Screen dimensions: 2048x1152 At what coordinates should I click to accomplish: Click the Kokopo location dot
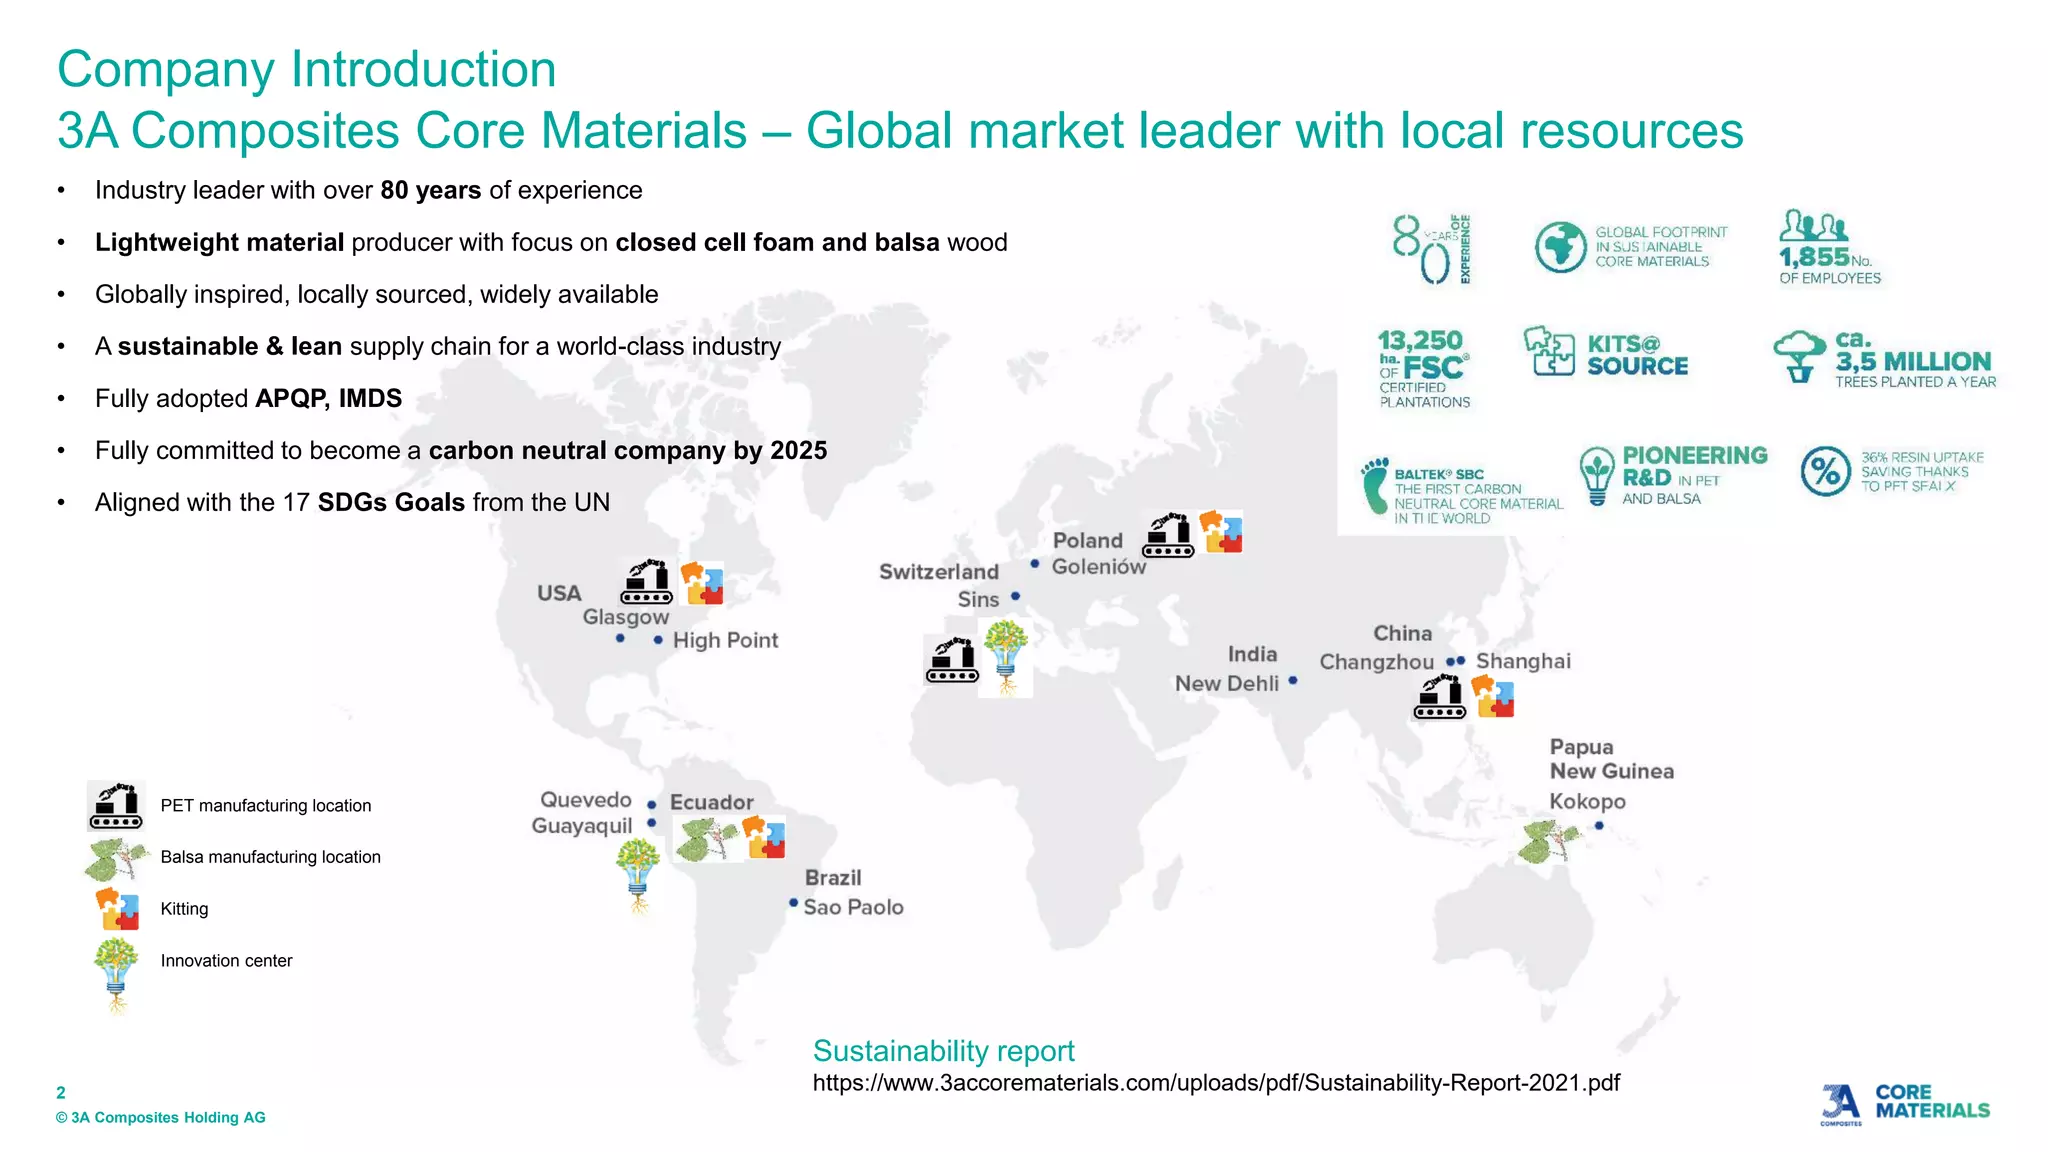click(x=1600, y=826)
